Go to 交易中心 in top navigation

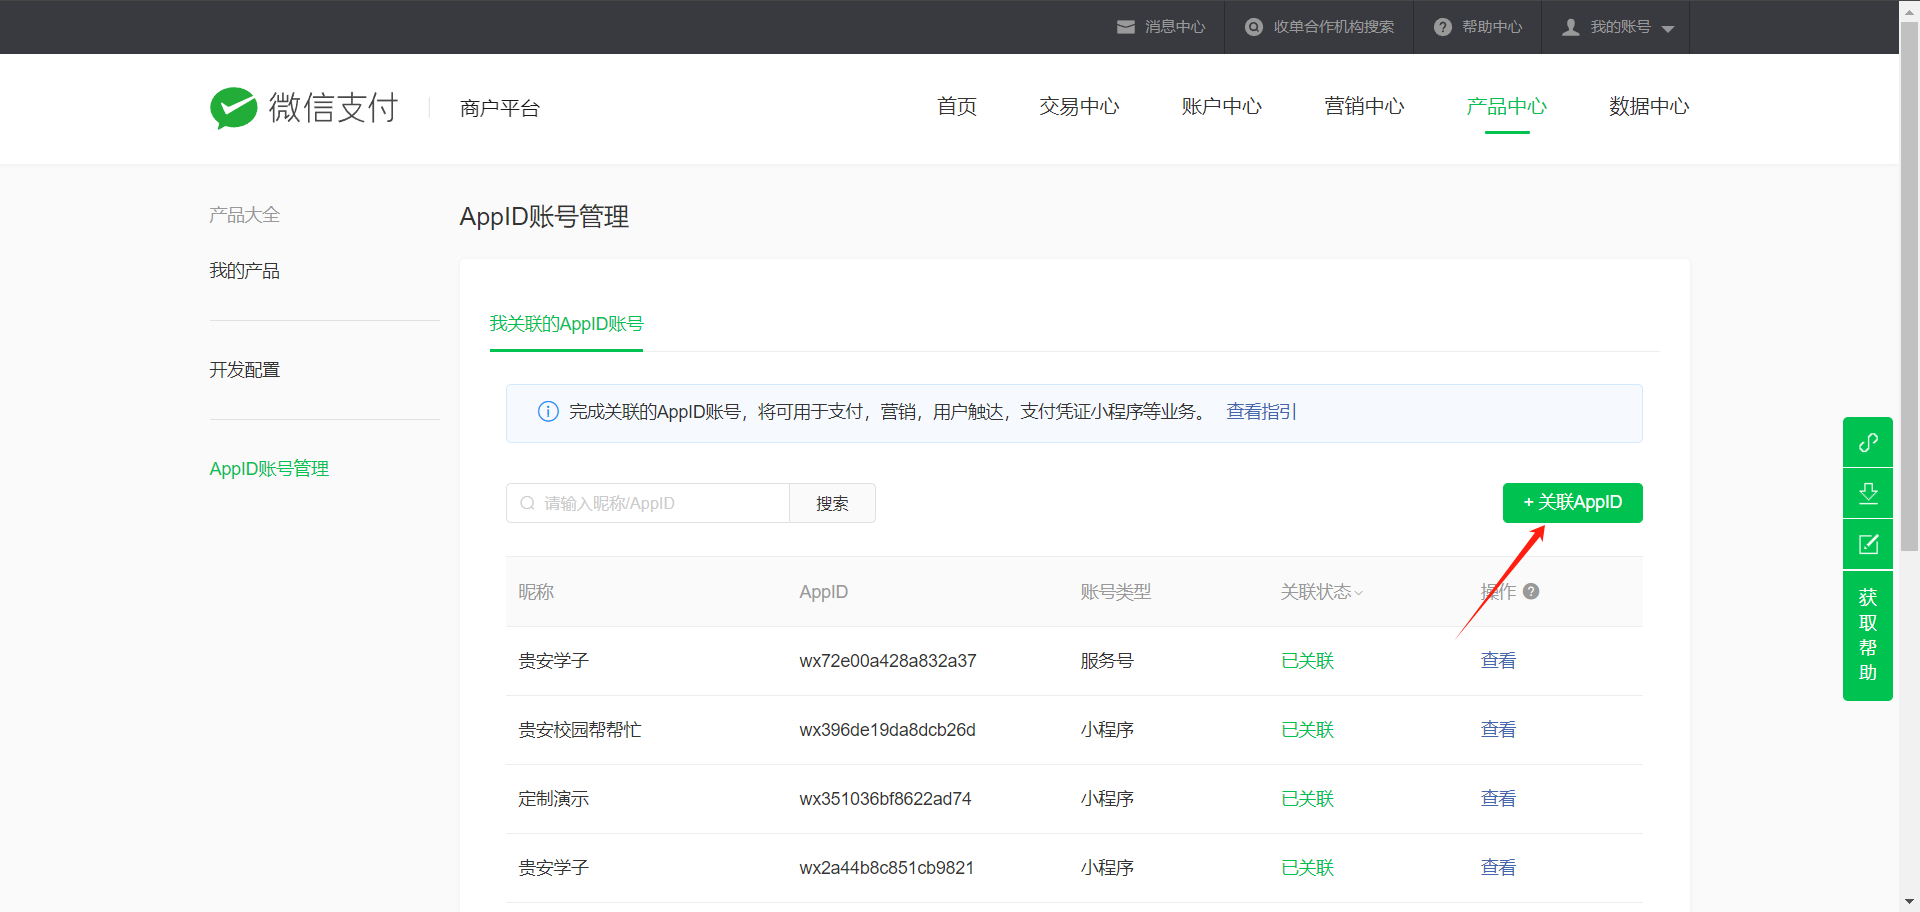[1079, 106]
